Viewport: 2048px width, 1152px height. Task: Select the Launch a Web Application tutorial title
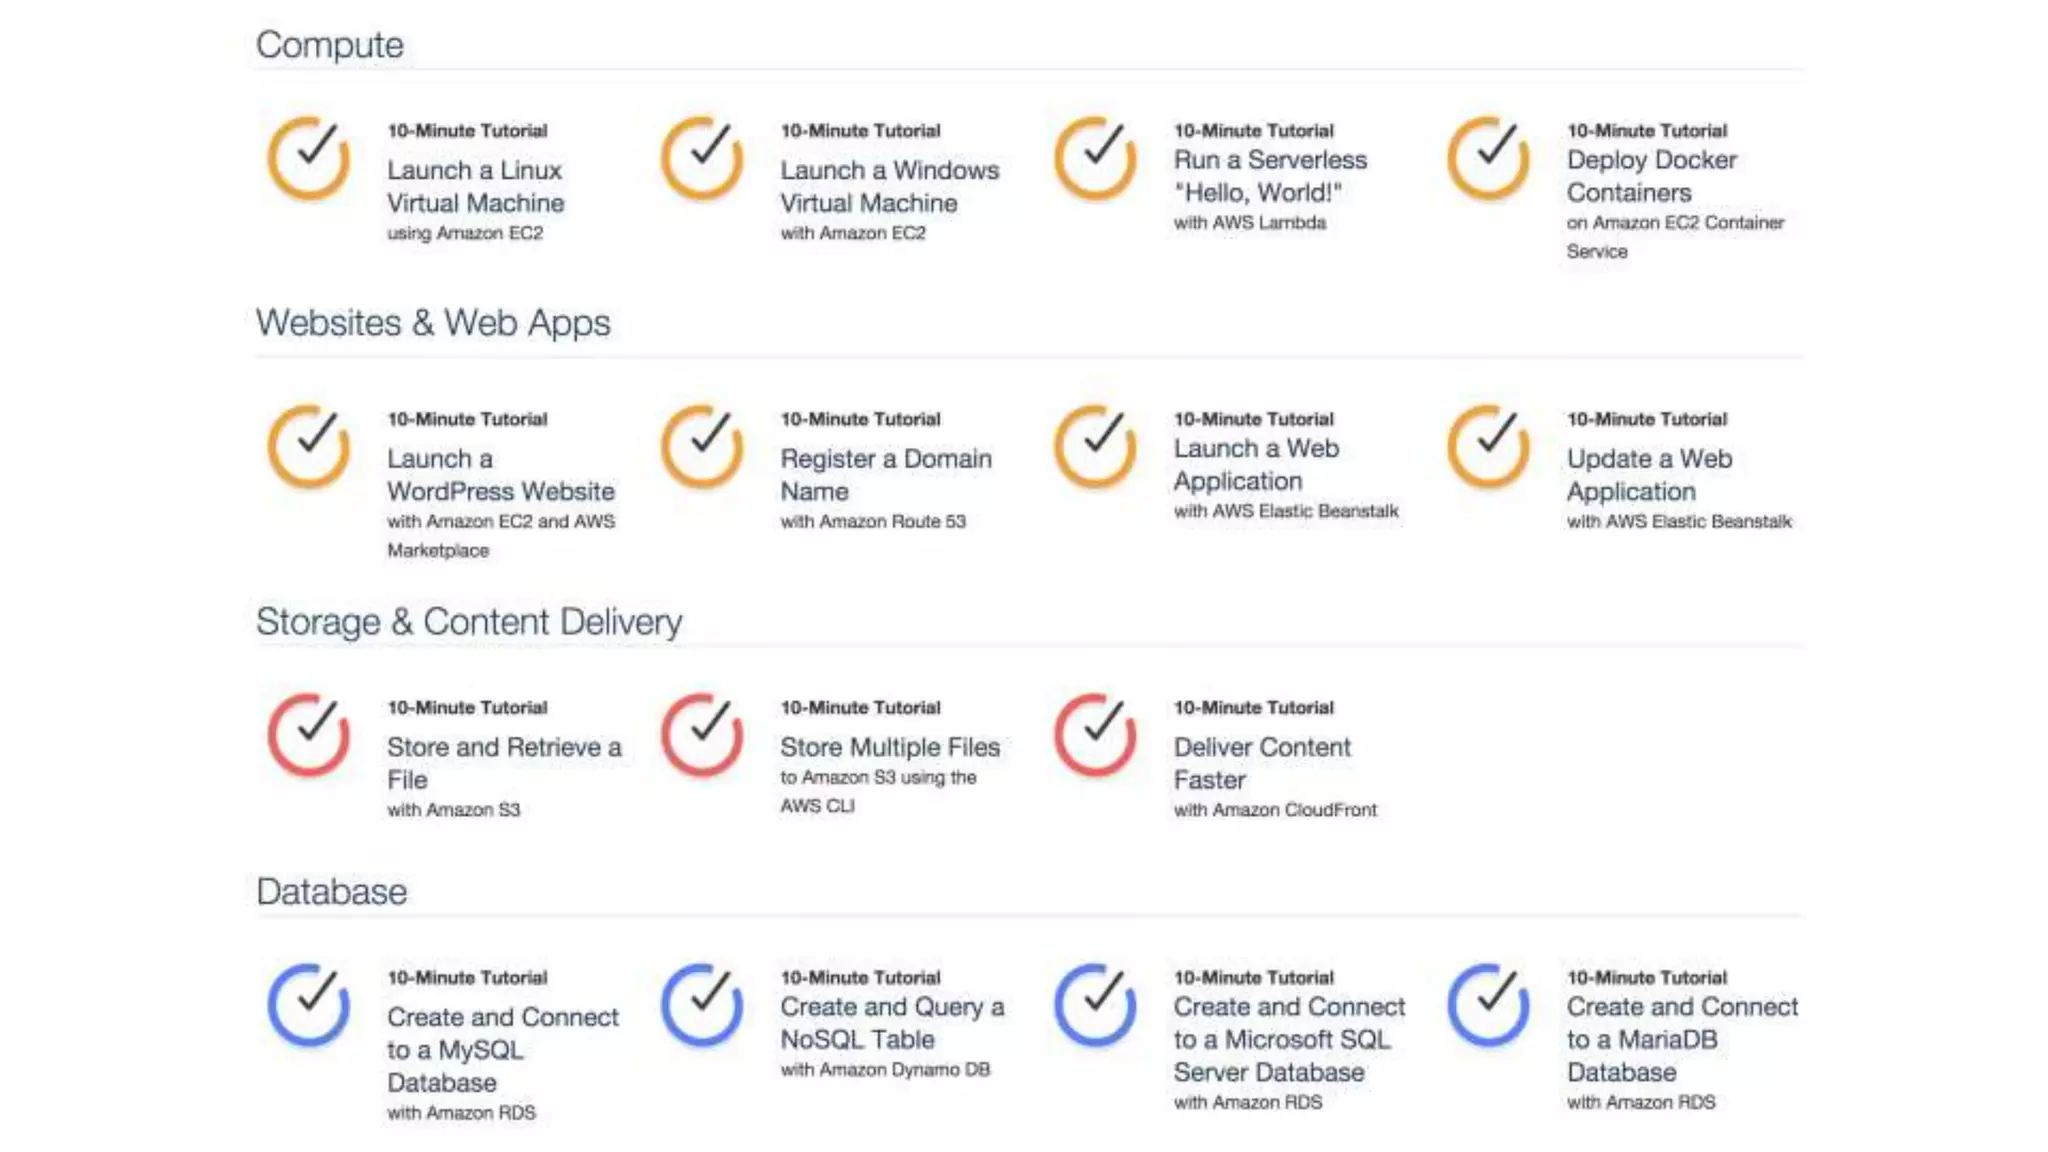pos(1256,465)
